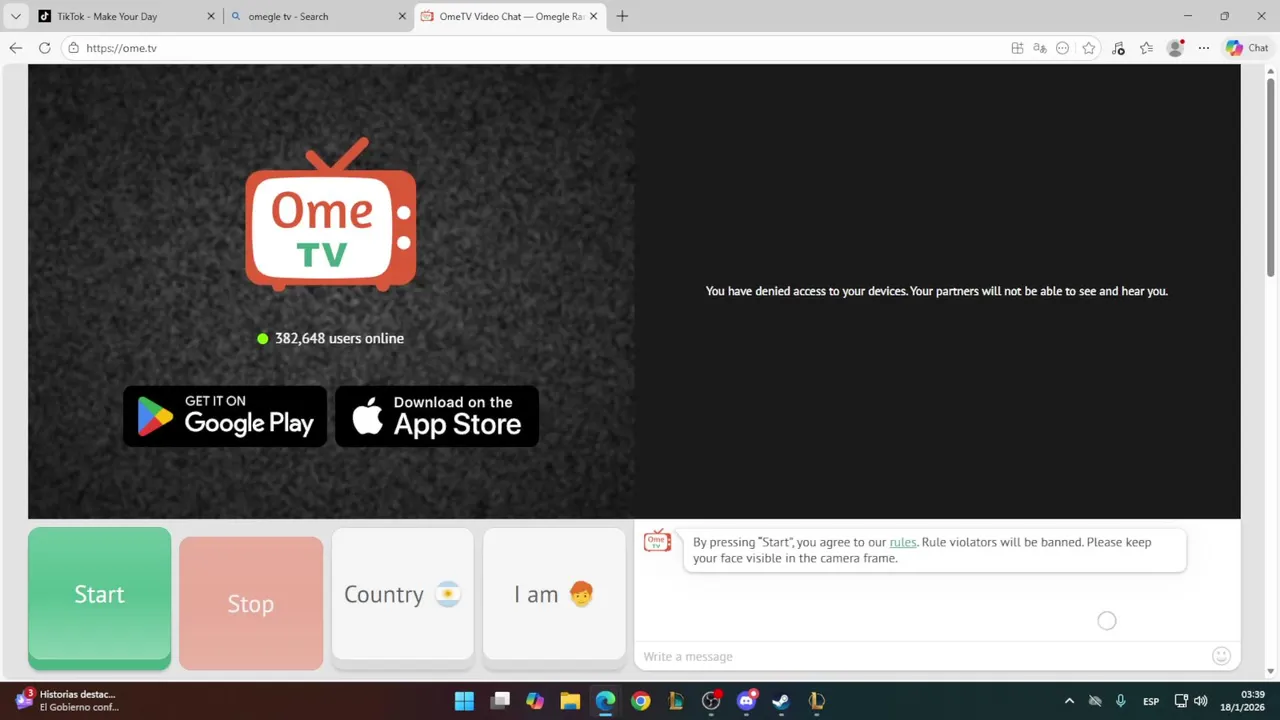Open the tab actions menu dropdown
This screenshot has width=1280, height=720.
pyautogui.click(x=15, y=16)
